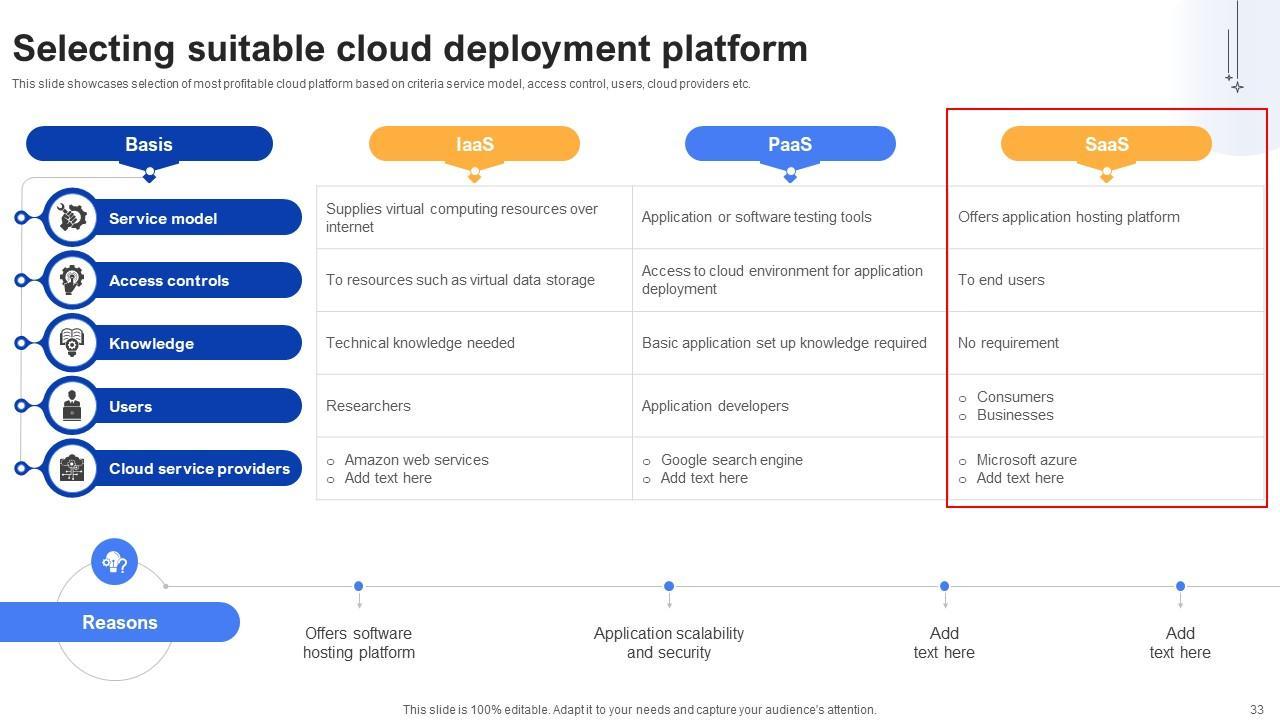Select the Basis header pill

149,144
